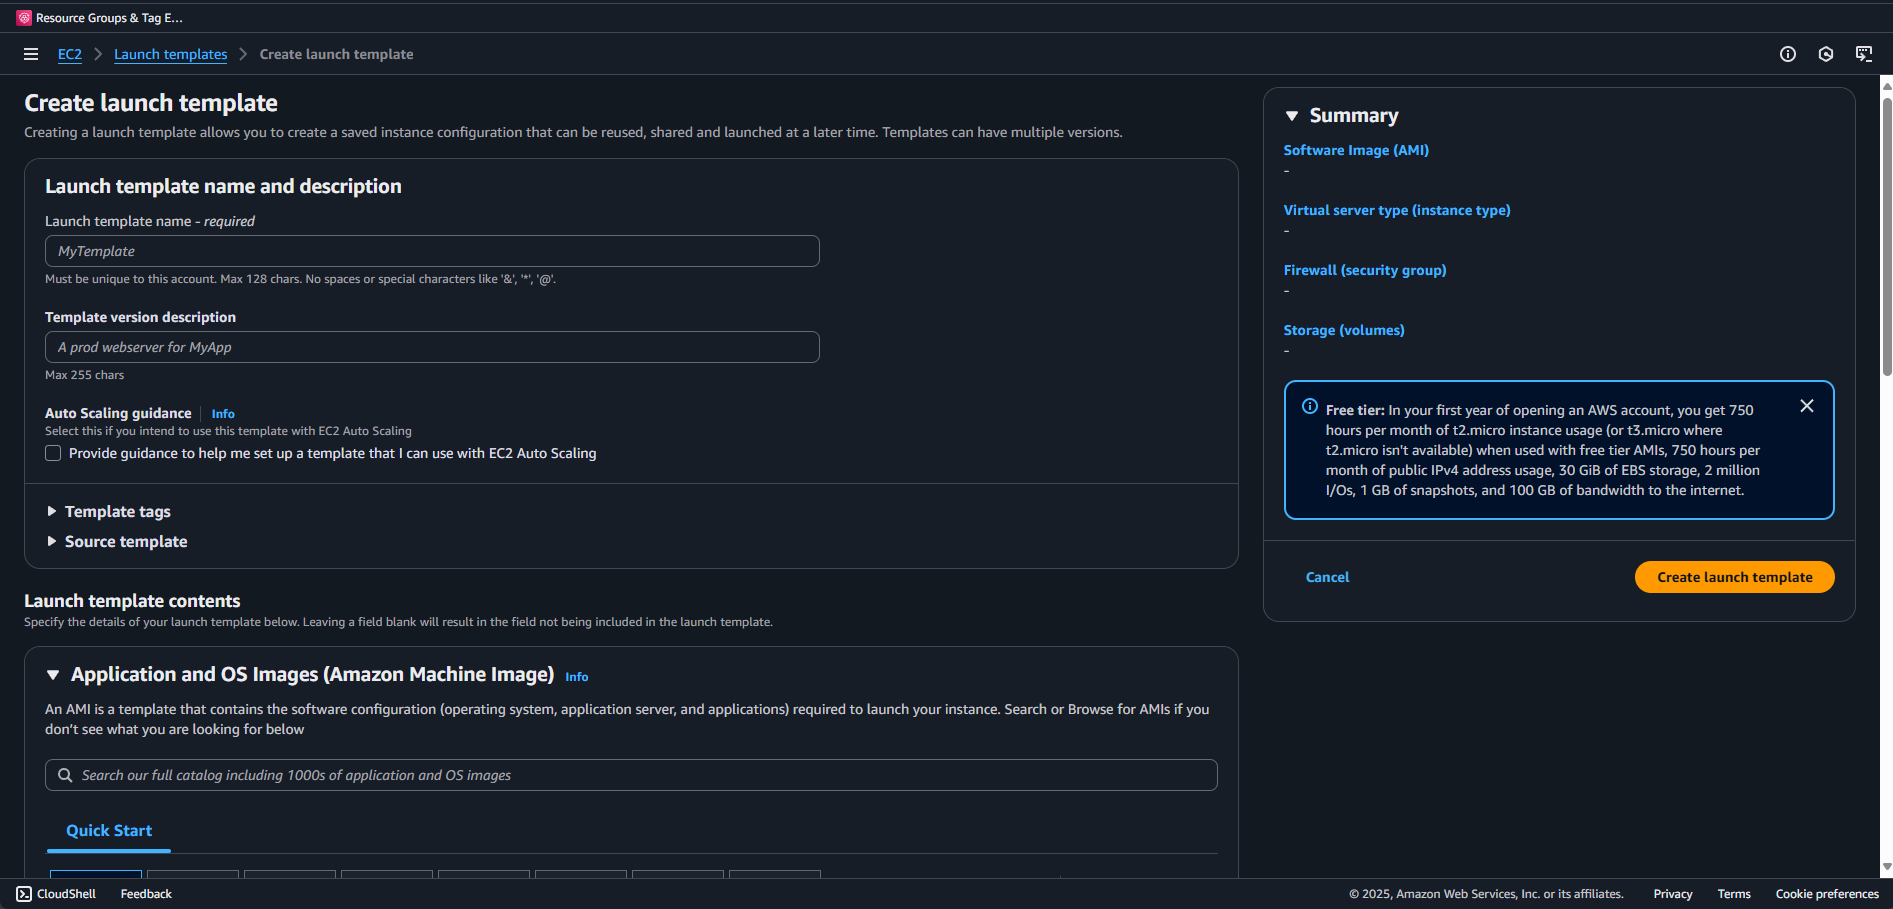The width and height of the screenshot is (1893, 909).
Task: Click the orange Create launch template button
Action: pyautogui.click(x=1735, y=577)
